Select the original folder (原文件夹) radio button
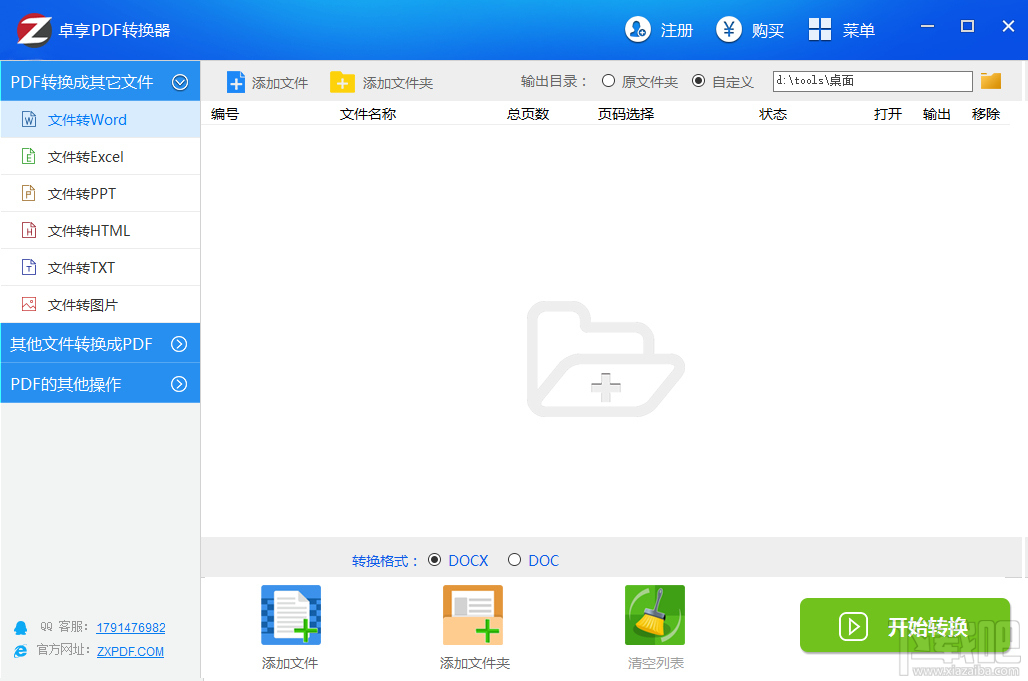Screen dimensions: 1028x681 [608, 81]
